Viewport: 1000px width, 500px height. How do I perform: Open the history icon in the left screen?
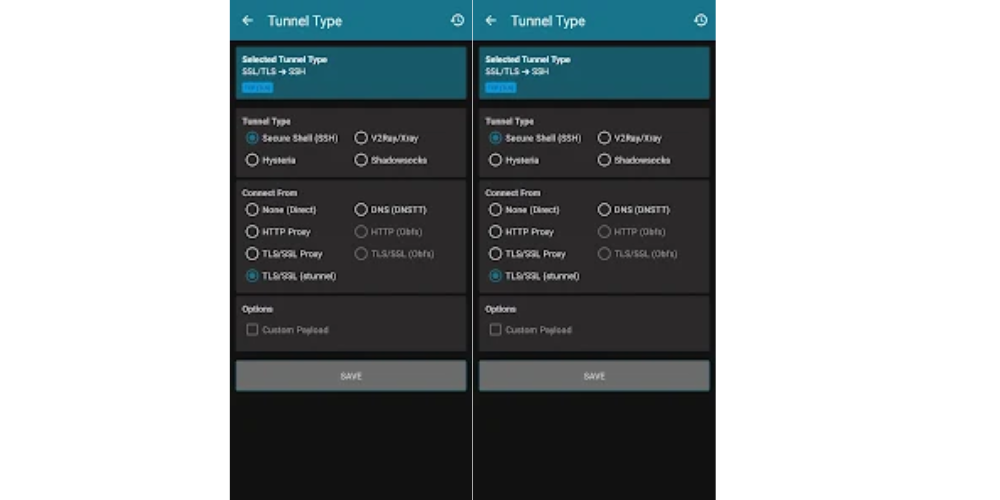[x=457, y=21]
